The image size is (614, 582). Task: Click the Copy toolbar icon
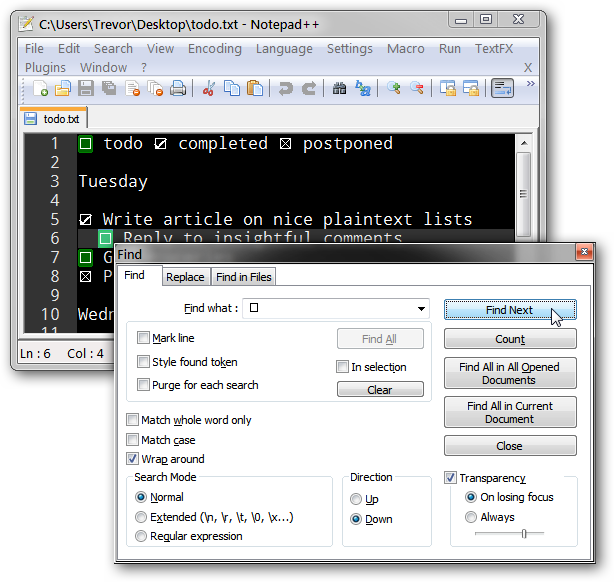[x=232, y=88]
